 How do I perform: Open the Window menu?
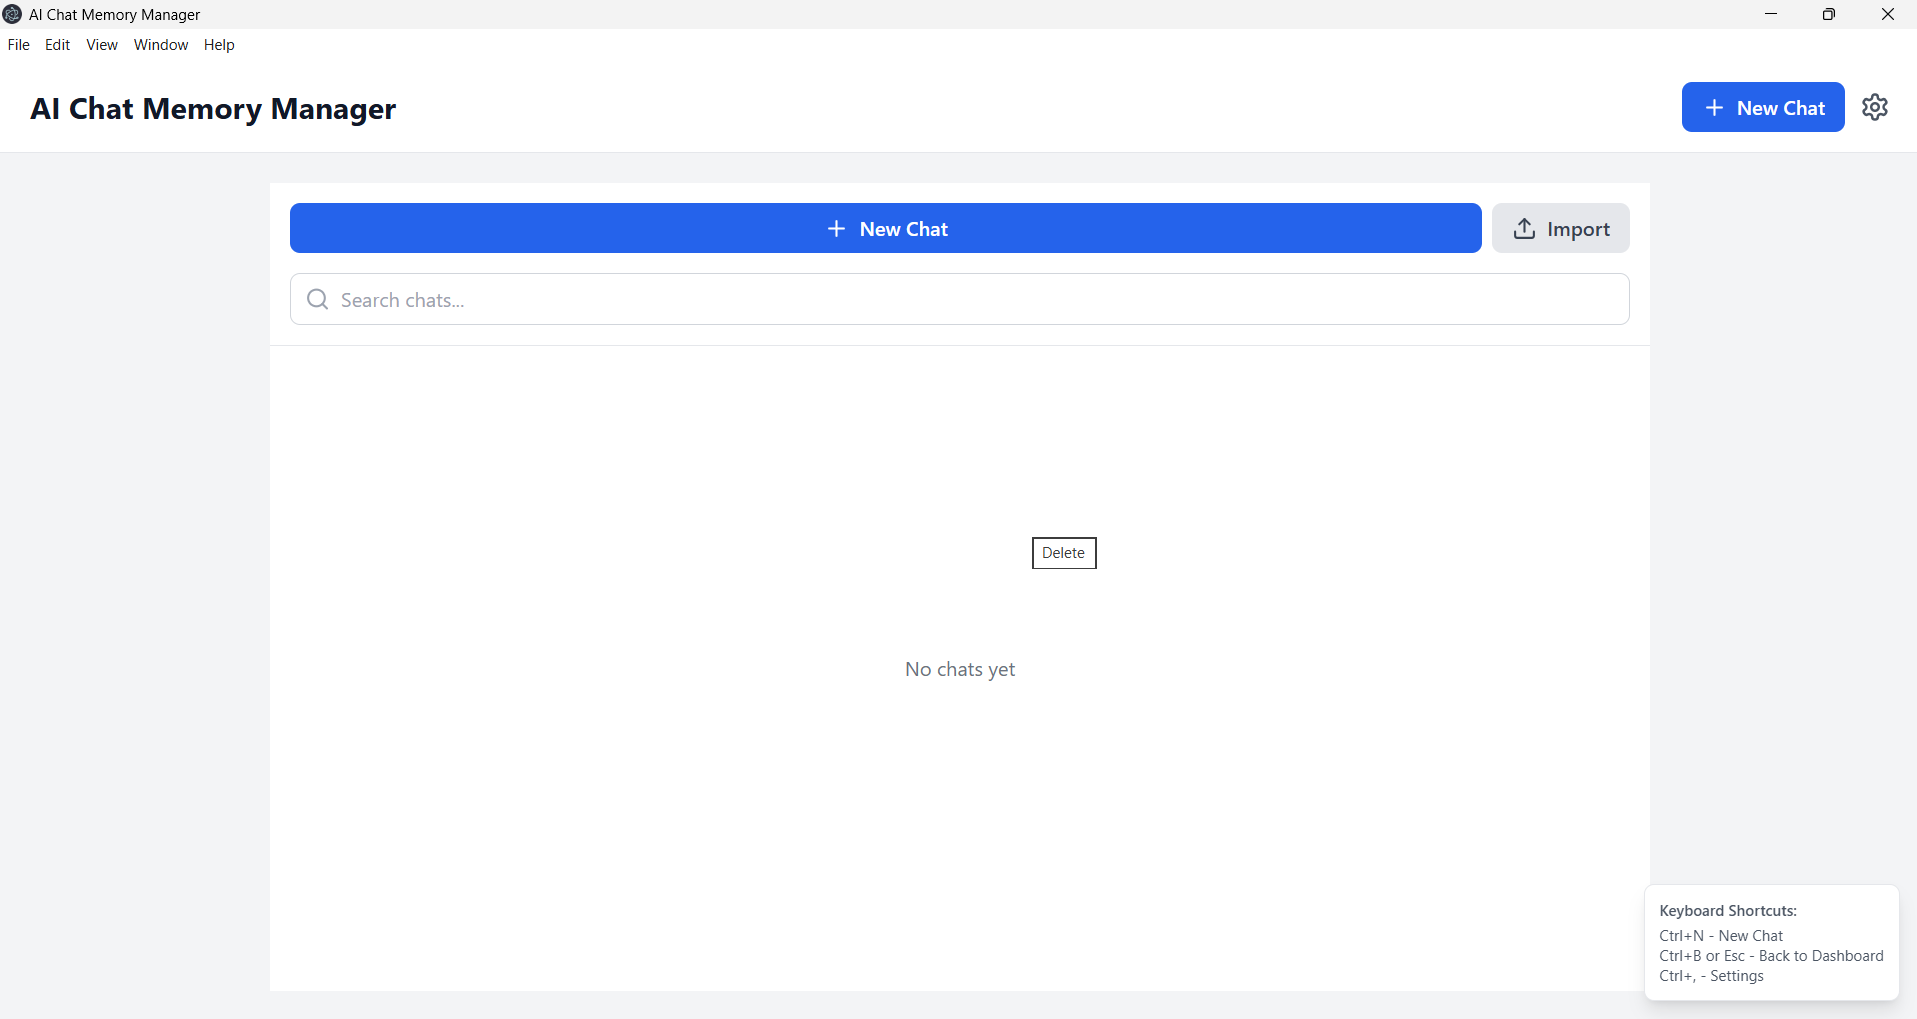click(160, 44)
